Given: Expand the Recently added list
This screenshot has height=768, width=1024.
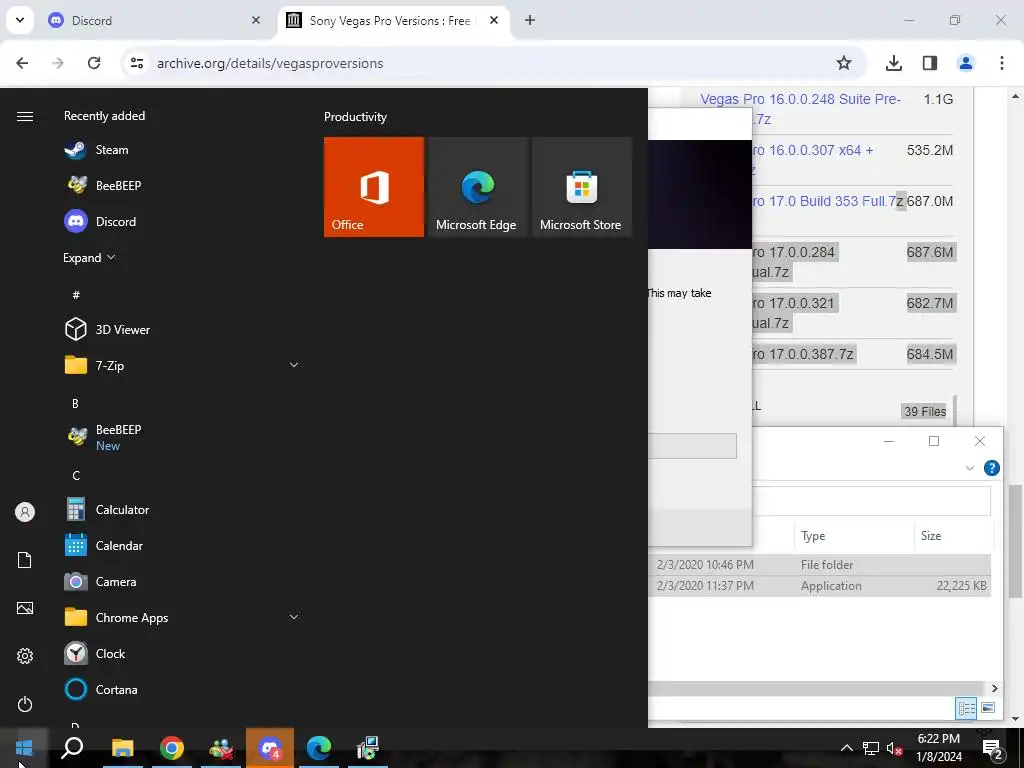Looking at the screenshot, I should pos(89,258).
